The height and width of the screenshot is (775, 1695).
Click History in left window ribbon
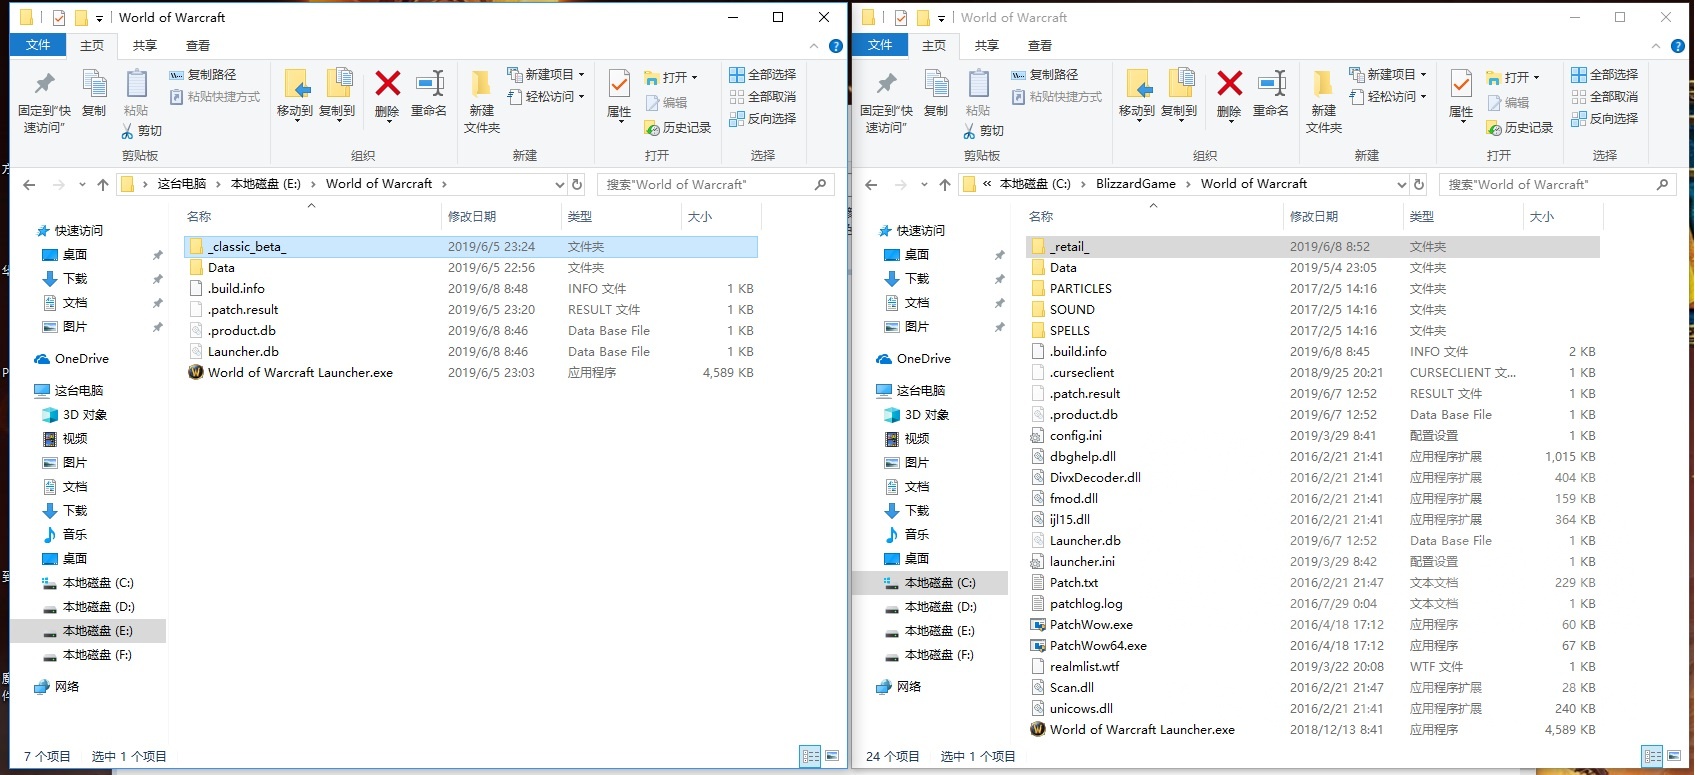[x=677, y=128]
